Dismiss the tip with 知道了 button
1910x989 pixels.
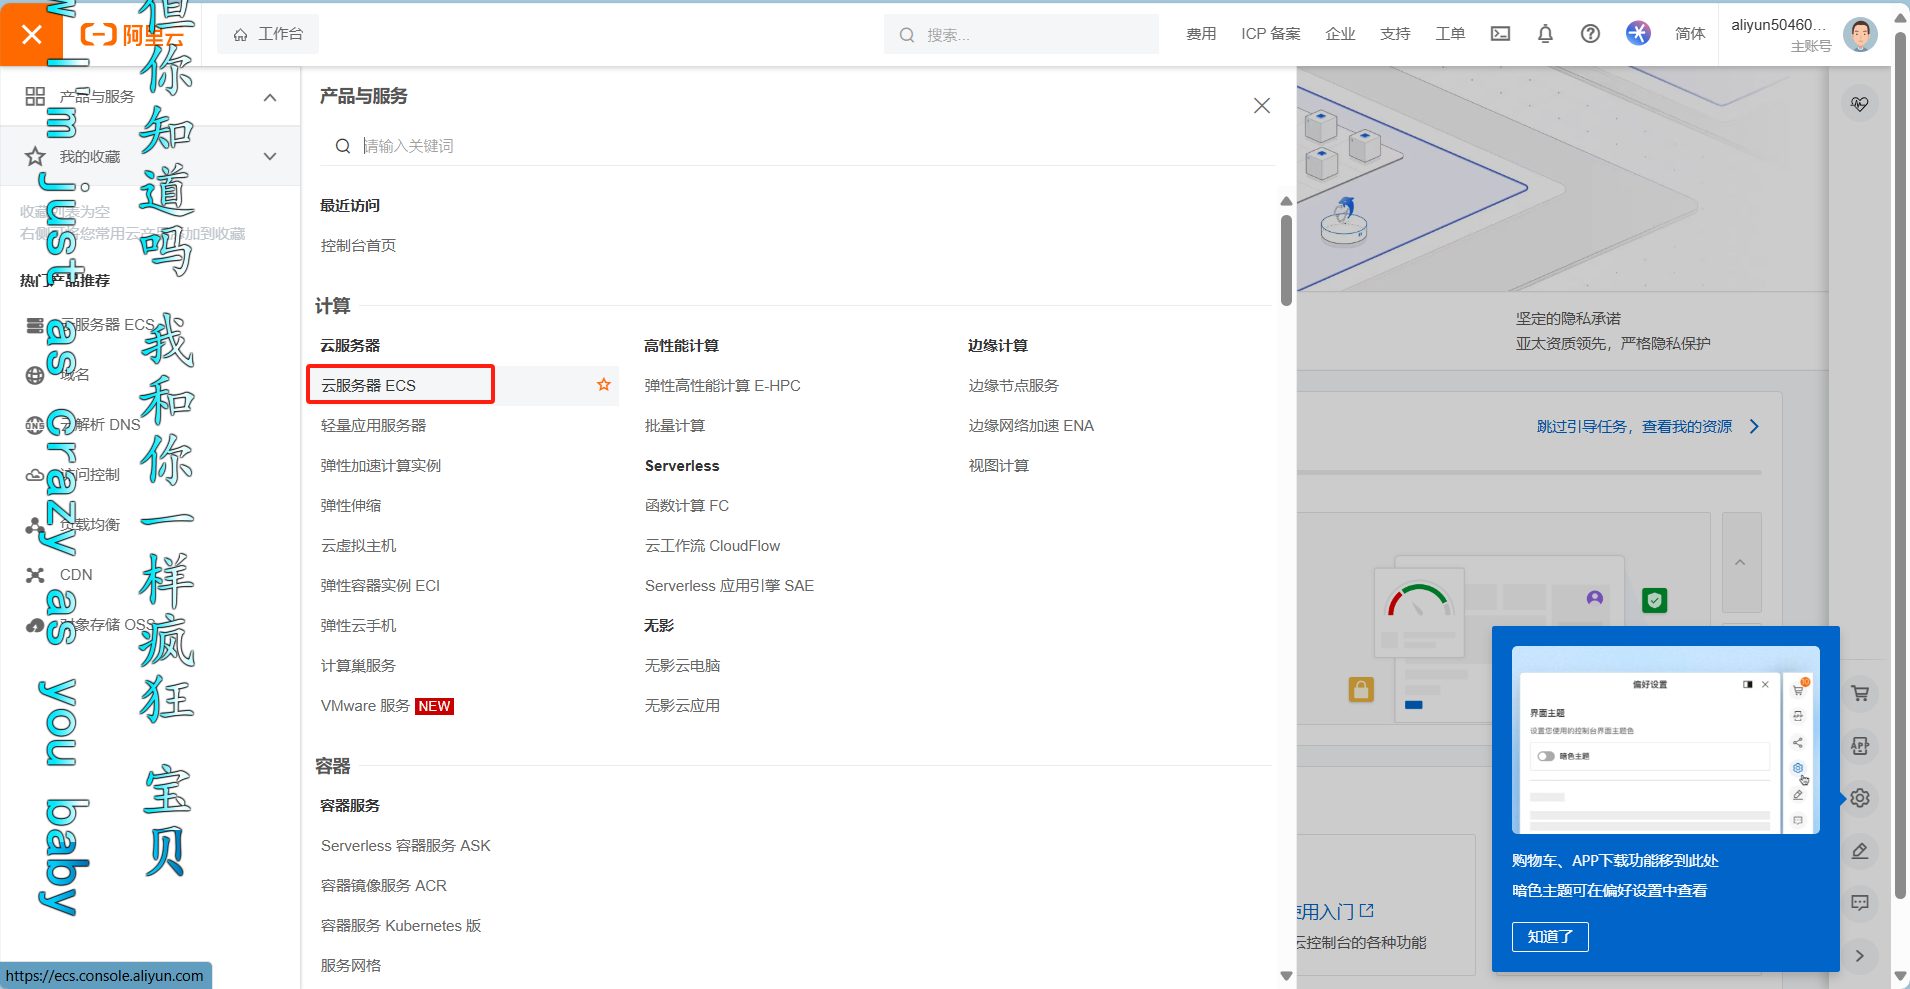(1550, 937)
